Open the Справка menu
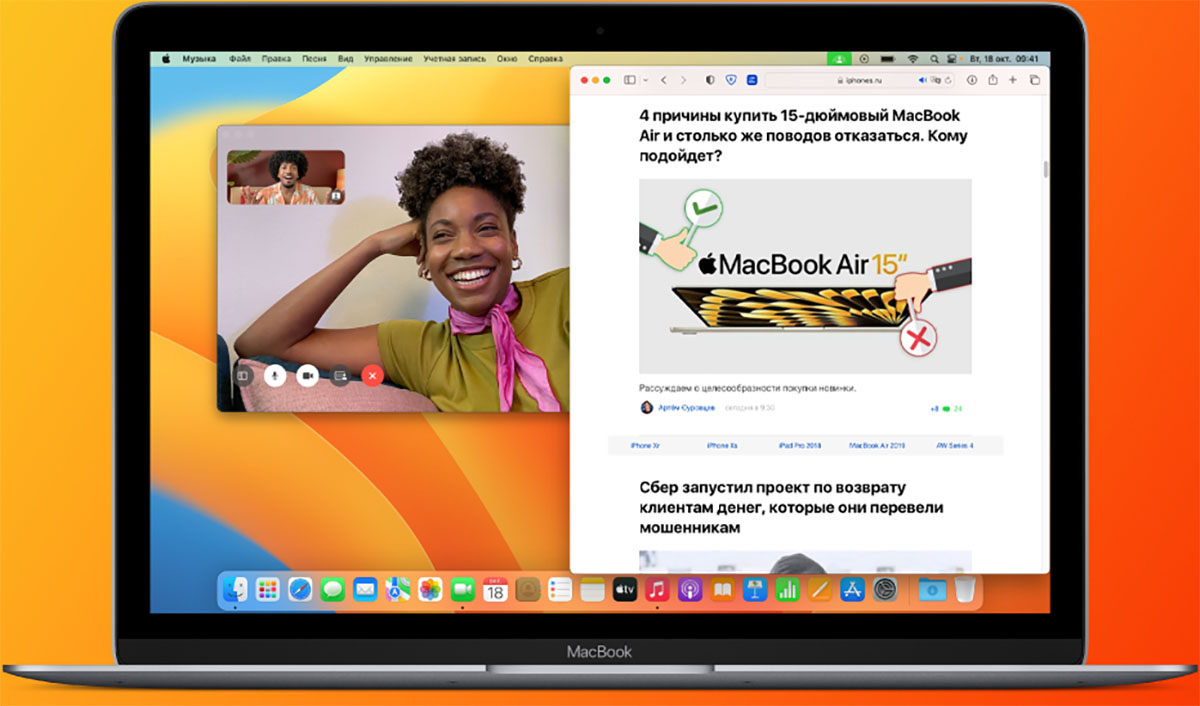1200x706 pixels. (545, 59)
